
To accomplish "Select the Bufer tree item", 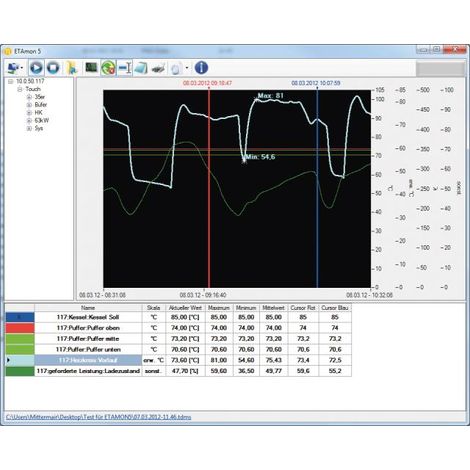I will point(41,105).
